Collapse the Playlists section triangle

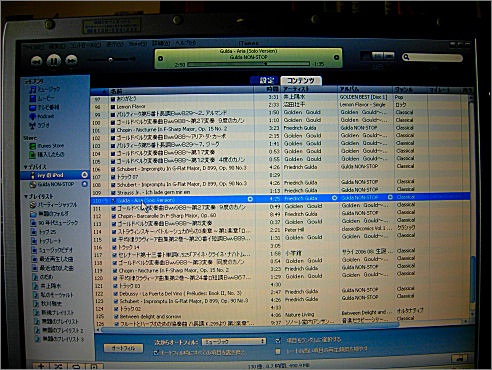click(26, 197)
